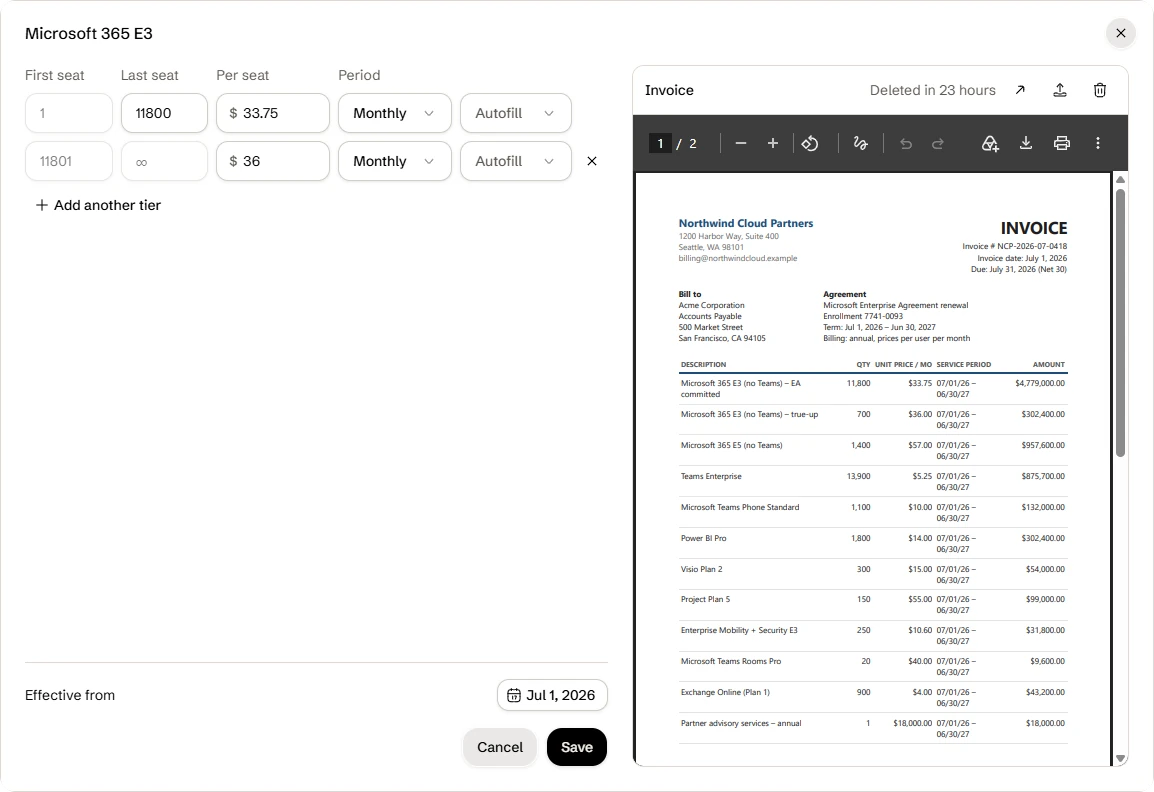The width and height of the screenshot is (1154, 792).
Task: Cancel the pricing changes
Action: pos(500,747)
